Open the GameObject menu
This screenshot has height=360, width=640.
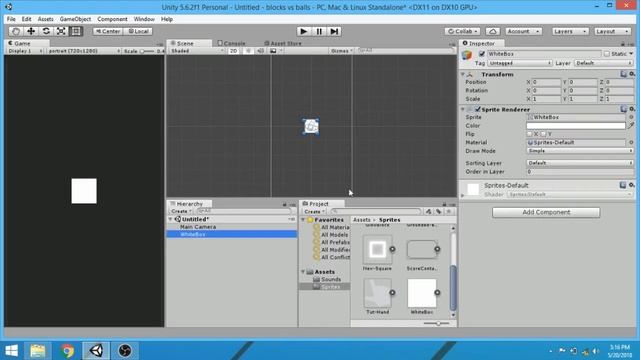pos(75,19)
